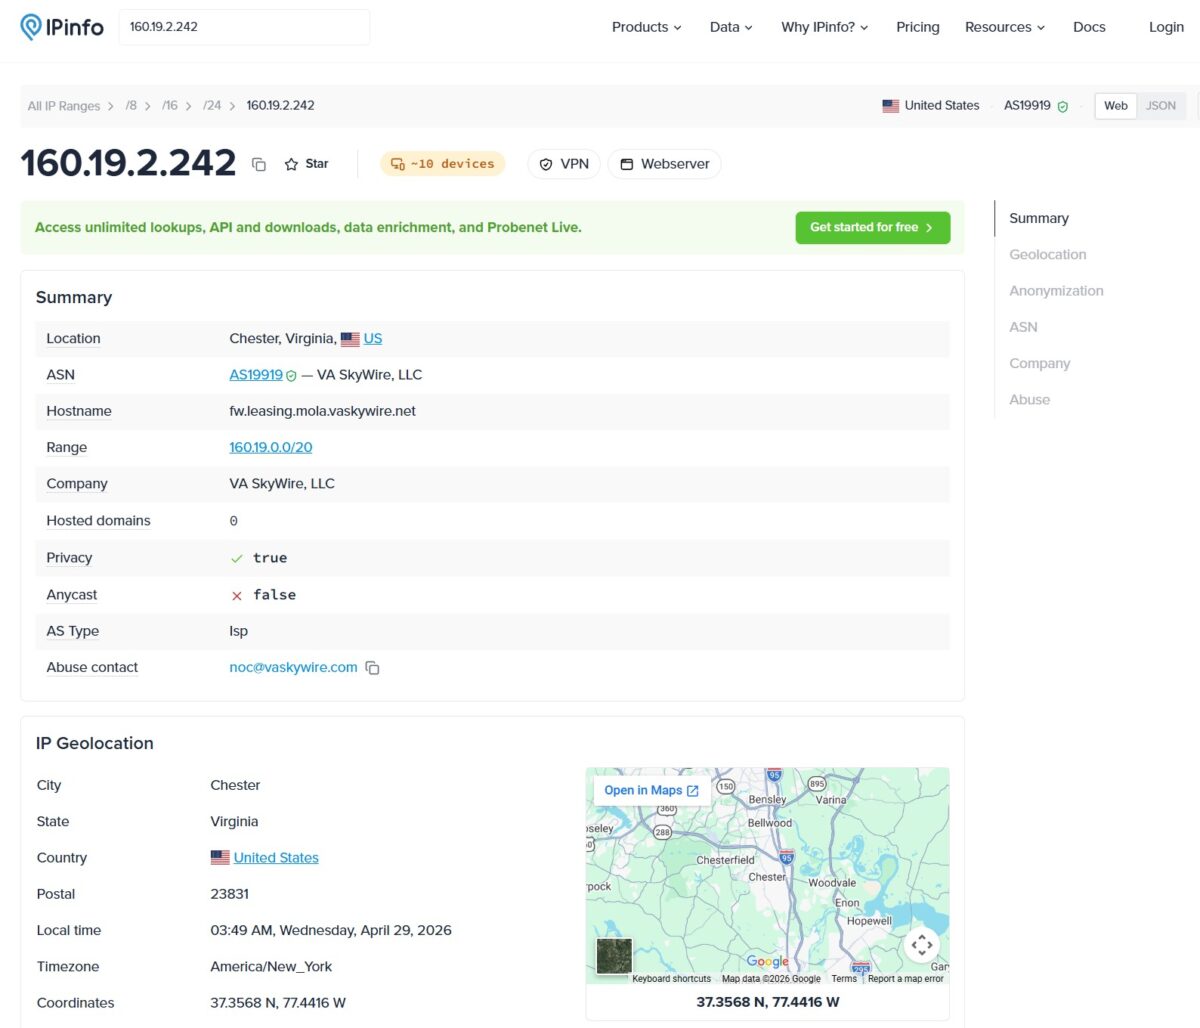Jump to the Company section
The width and height of the screenshot is (1200, 1028).
pyautogui.click(x=1040, y=364)
